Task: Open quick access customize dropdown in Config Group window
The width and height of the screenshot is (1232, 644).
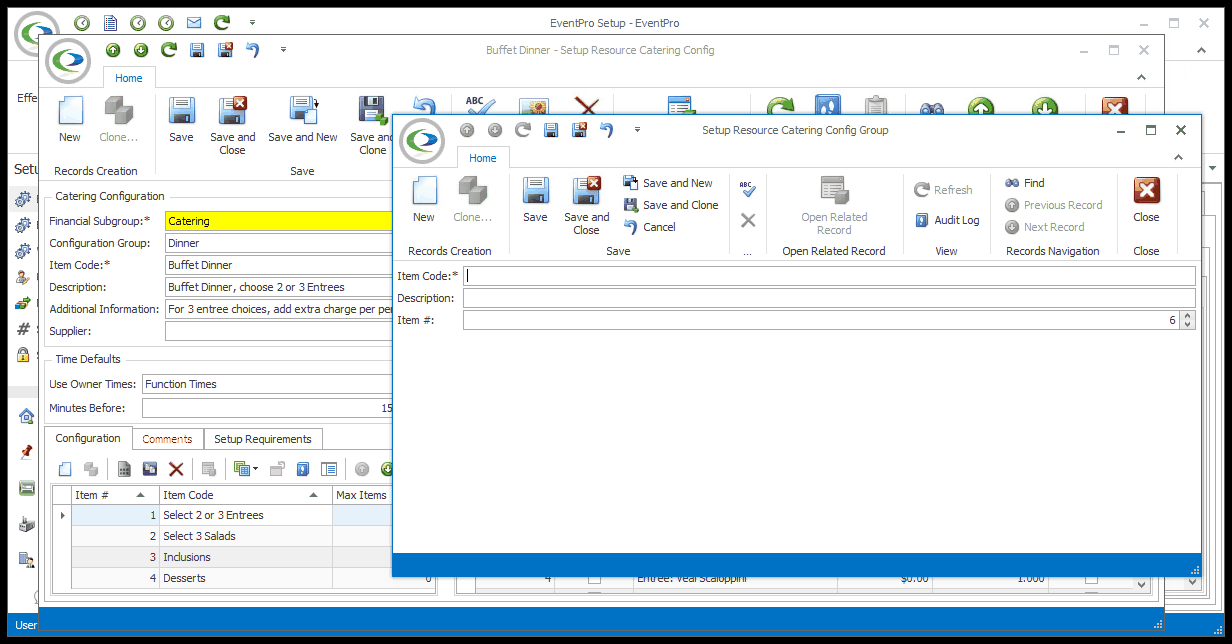Action: coord(637,130)
